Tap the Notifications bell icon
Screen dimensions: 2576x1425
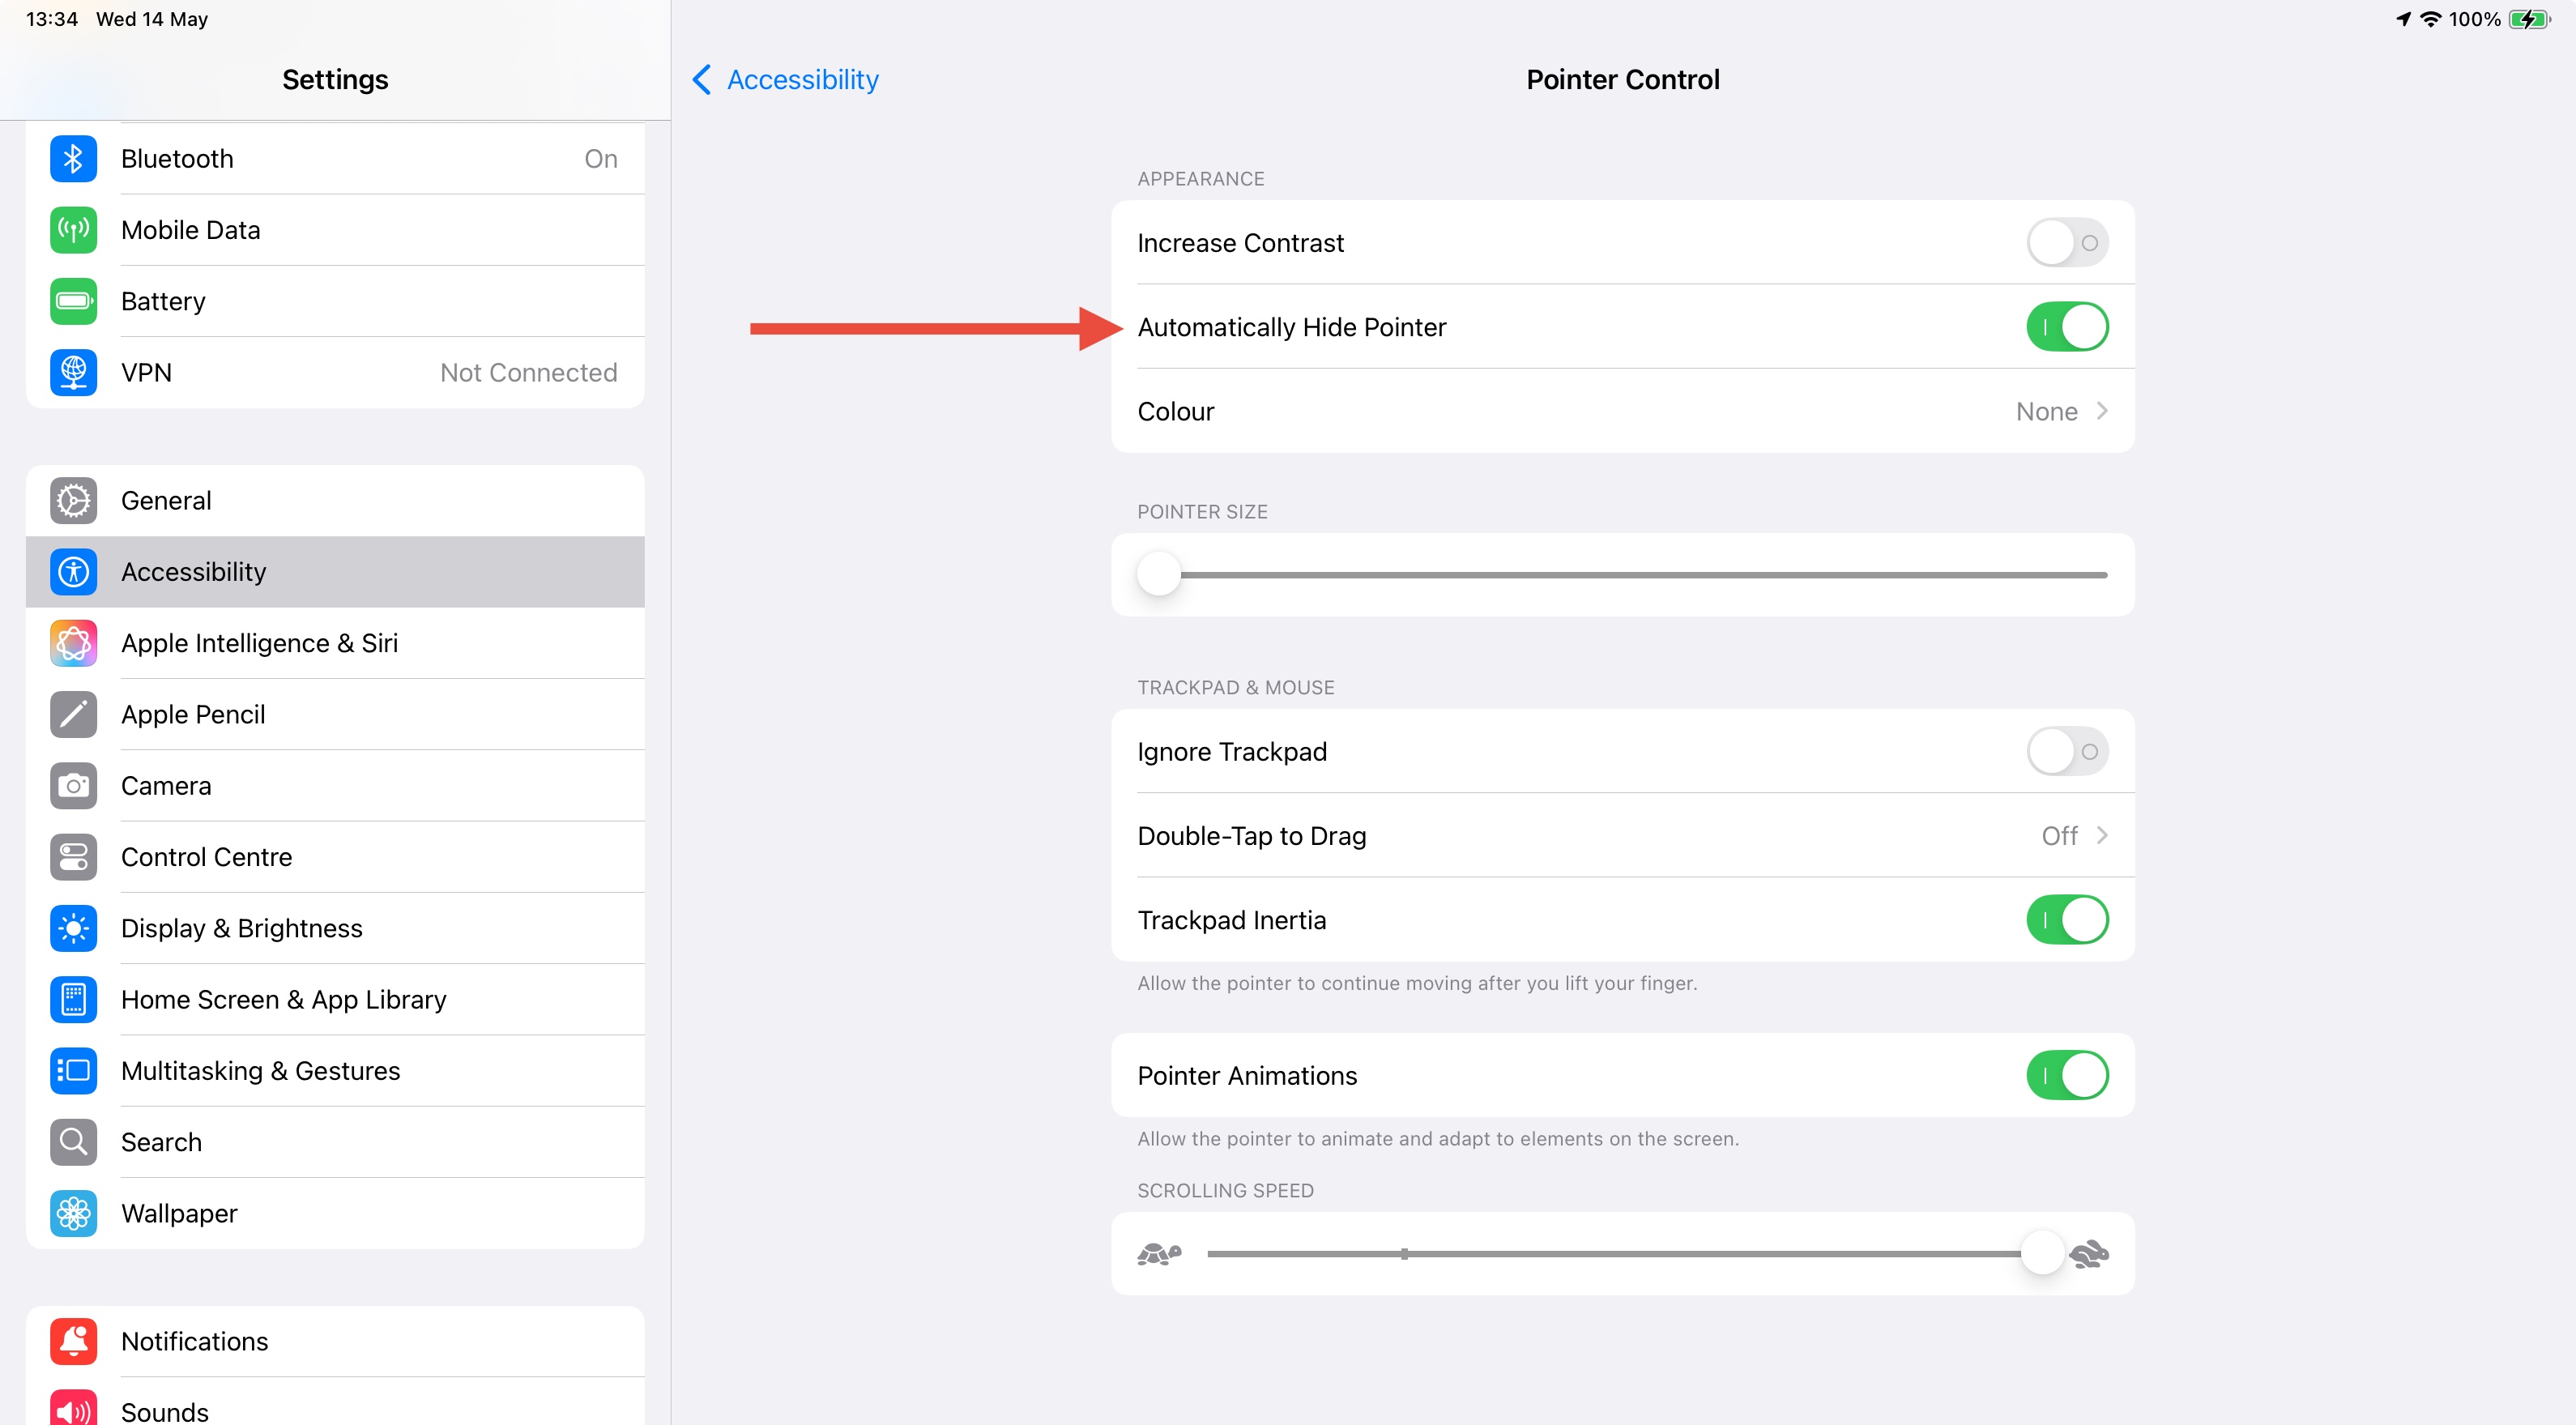[73, 1341]
